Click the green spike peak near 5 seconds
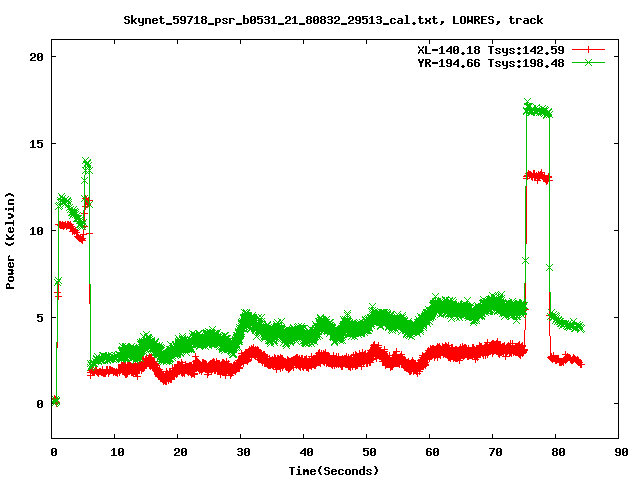The height and width of the screenshot is (480, 640). tap(87, 163)
